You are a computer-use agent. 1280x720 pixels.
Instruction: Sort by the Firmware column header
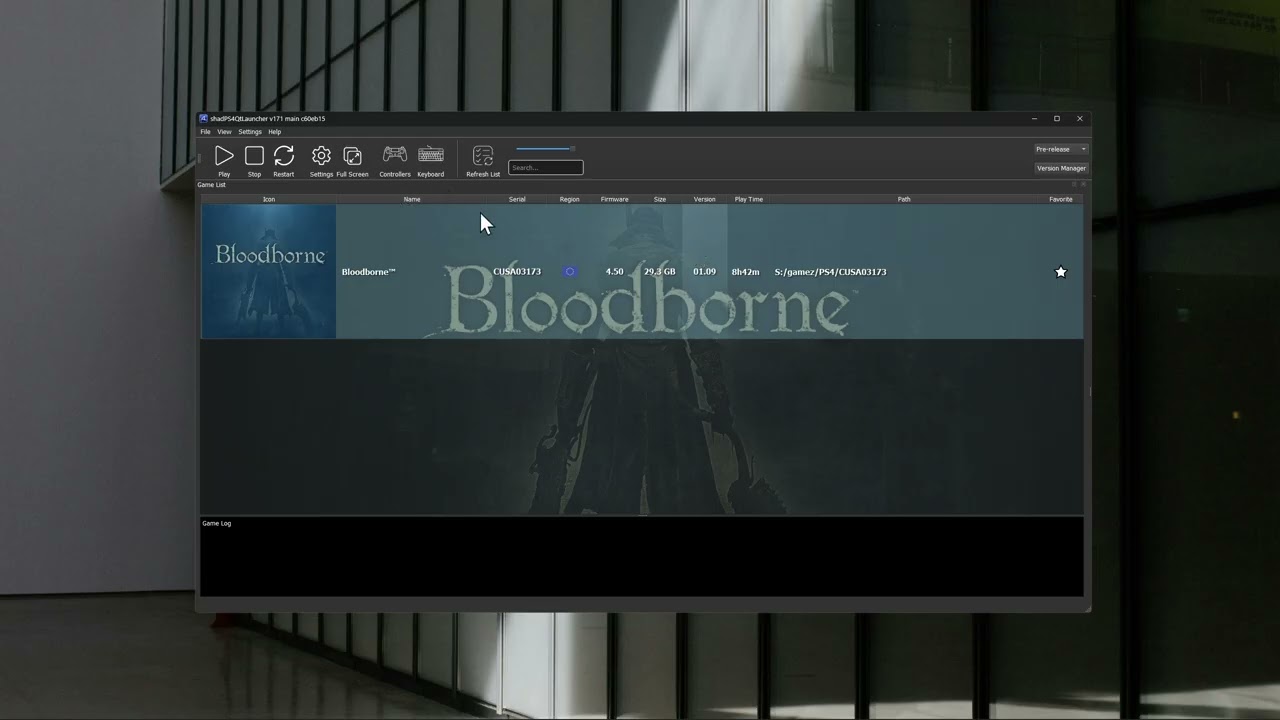pos(614,199)
